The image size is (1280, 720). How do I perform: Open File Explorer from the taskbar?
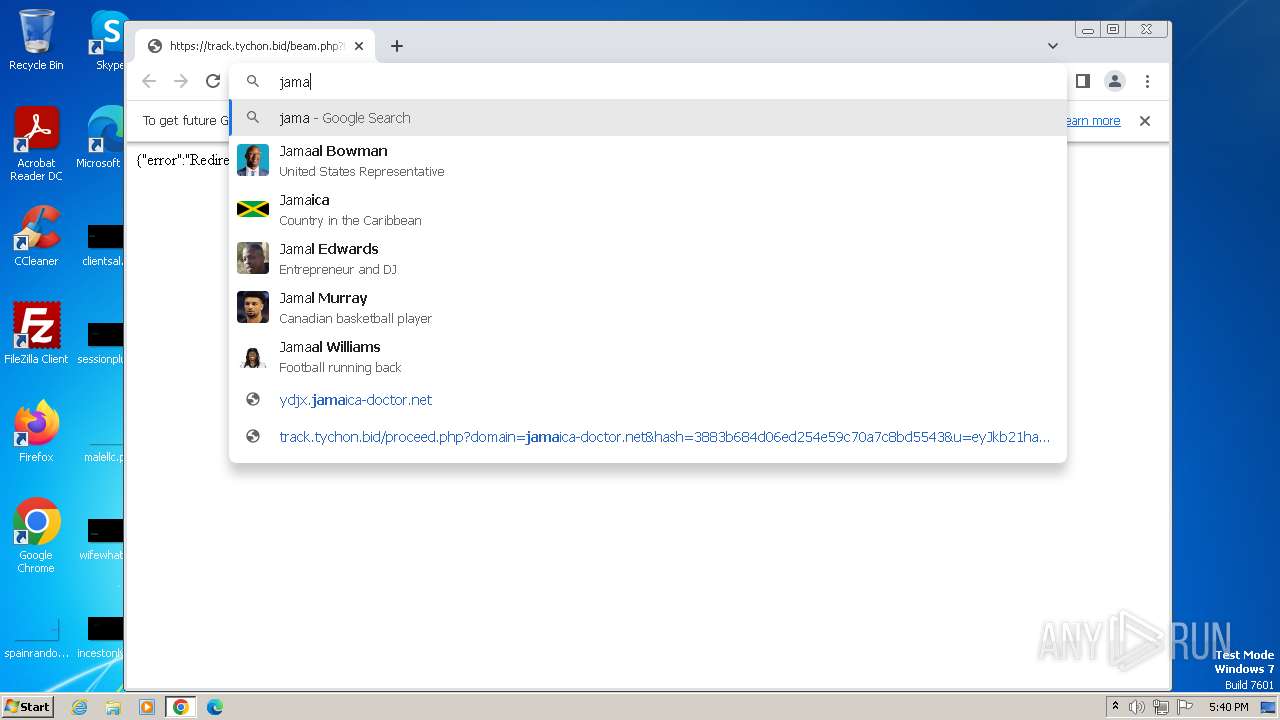[113, 707]
